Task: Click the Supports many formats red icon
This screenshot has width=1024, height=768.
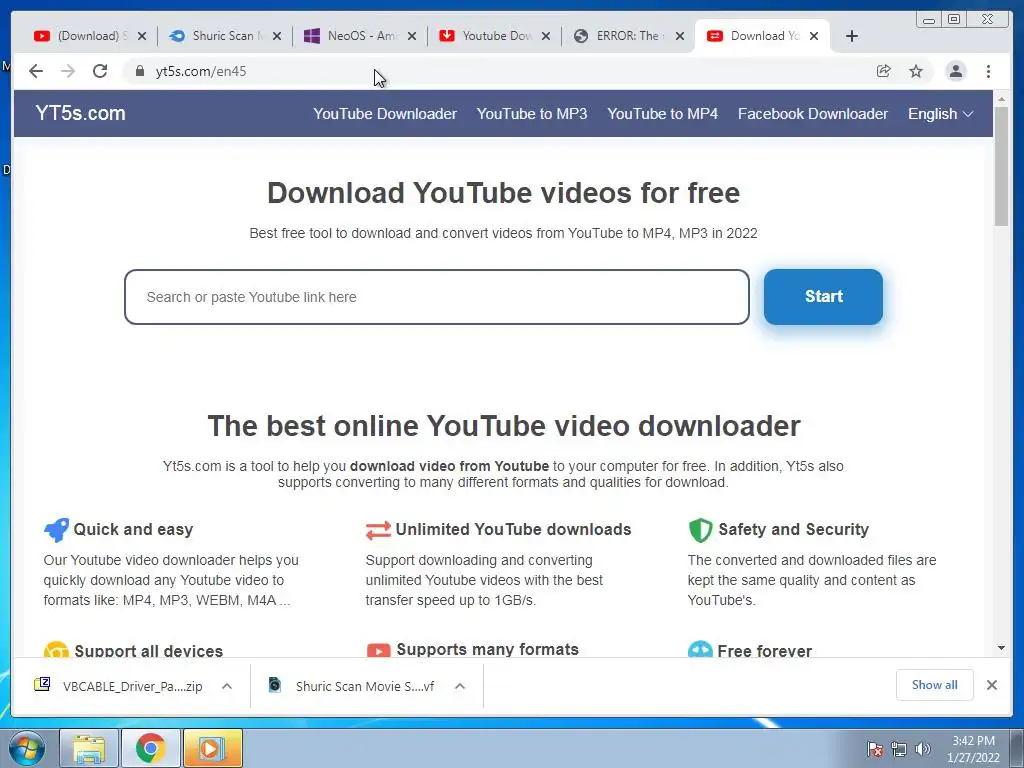Action: click(x=378, y=650)
